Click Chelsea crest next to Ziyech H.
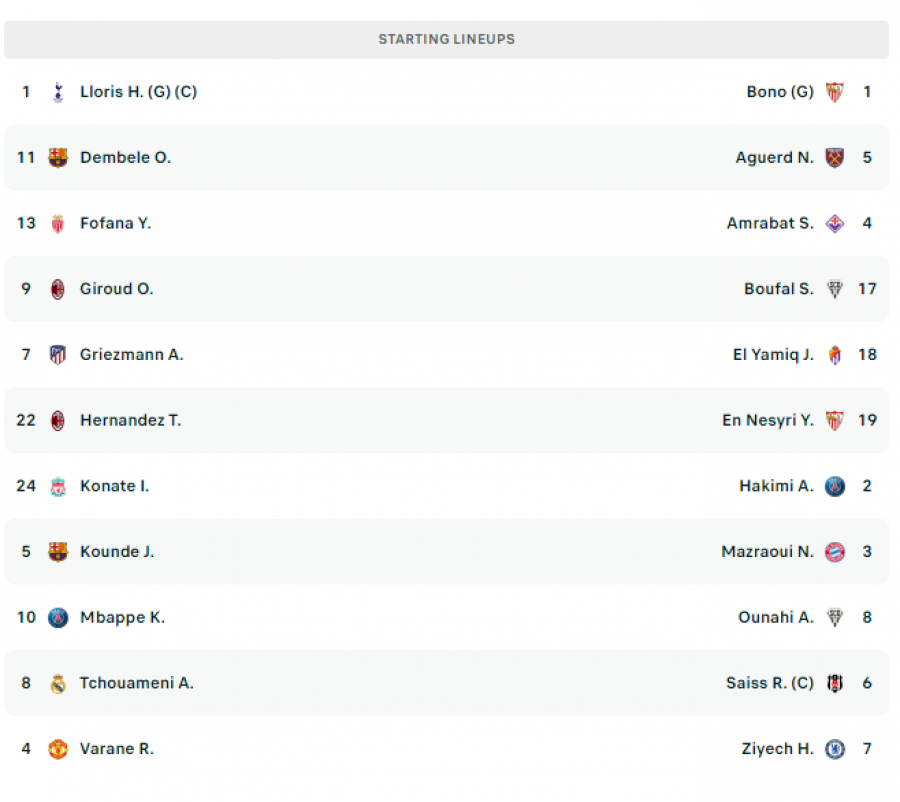Screen dimensions: 900x802 835,749
